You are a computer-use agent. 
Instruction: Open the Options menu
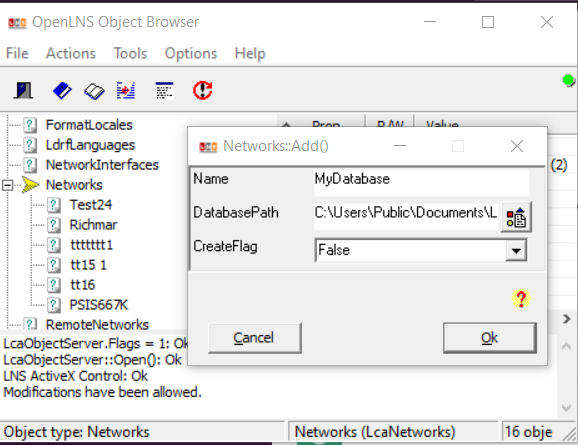point(191,53)
